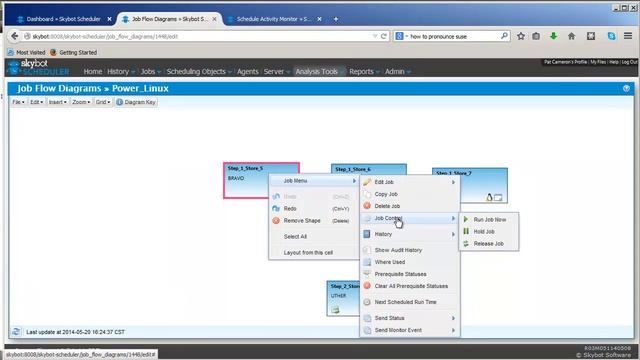Click the refresh icon beside Last update

tap(16, 332)
